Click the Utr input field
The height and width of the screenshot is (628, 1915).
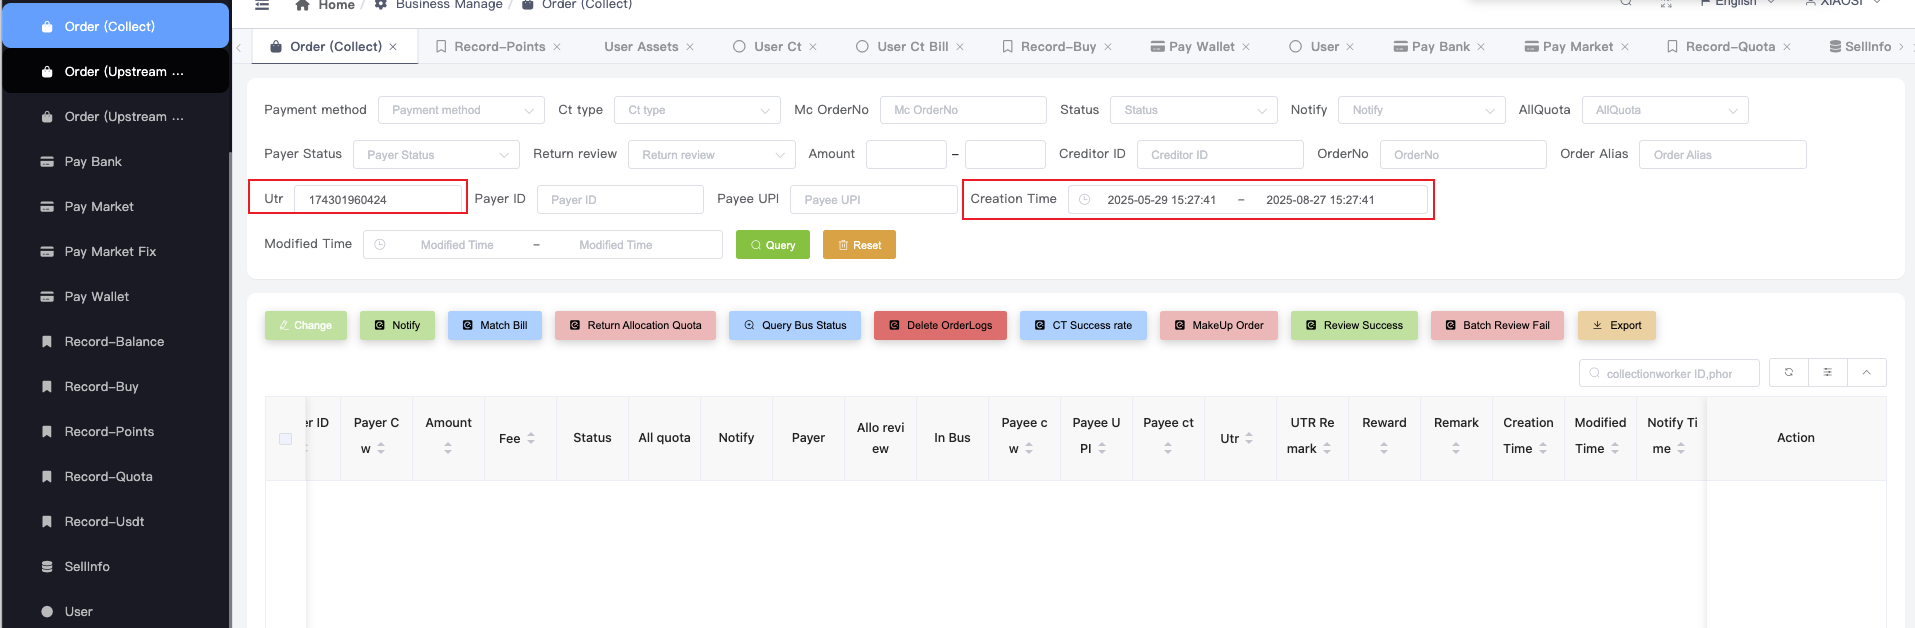(x=378, y=200)
